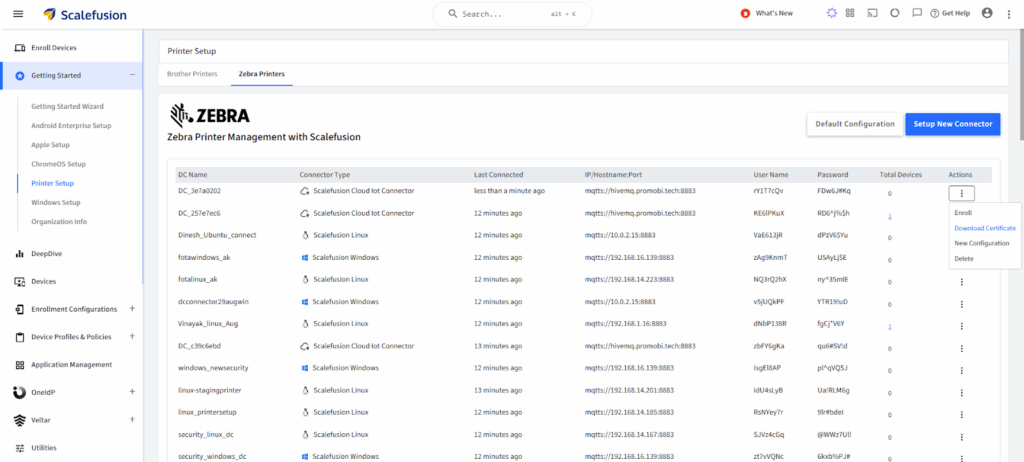Open the user account profile icon
1024x462 pixels.
[x=988, y=13]
